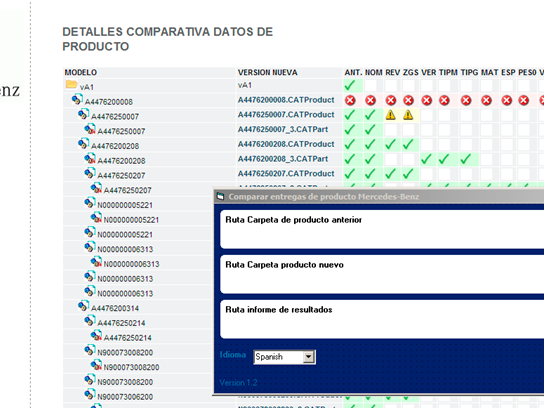This screenshot has height=408, width=544.
Task: Click the yellow warning icon under ZGS column
Action: click(x=408, y=115)
